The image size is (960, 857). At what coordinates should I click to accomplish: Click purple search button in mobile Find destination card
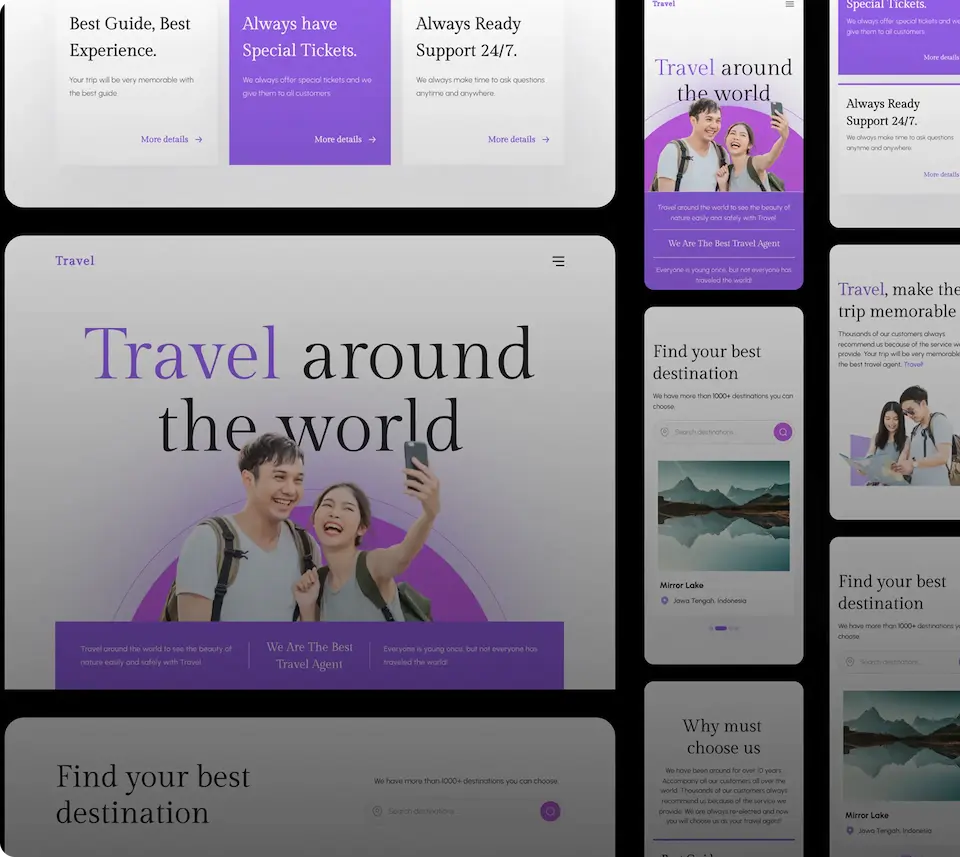click(x=782, y=432)
